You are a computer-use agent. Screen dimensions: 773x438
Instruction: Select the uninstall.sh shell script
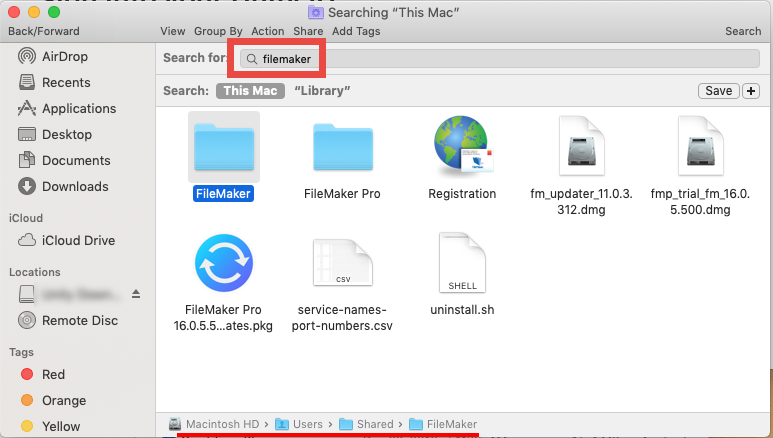(462, 263)
